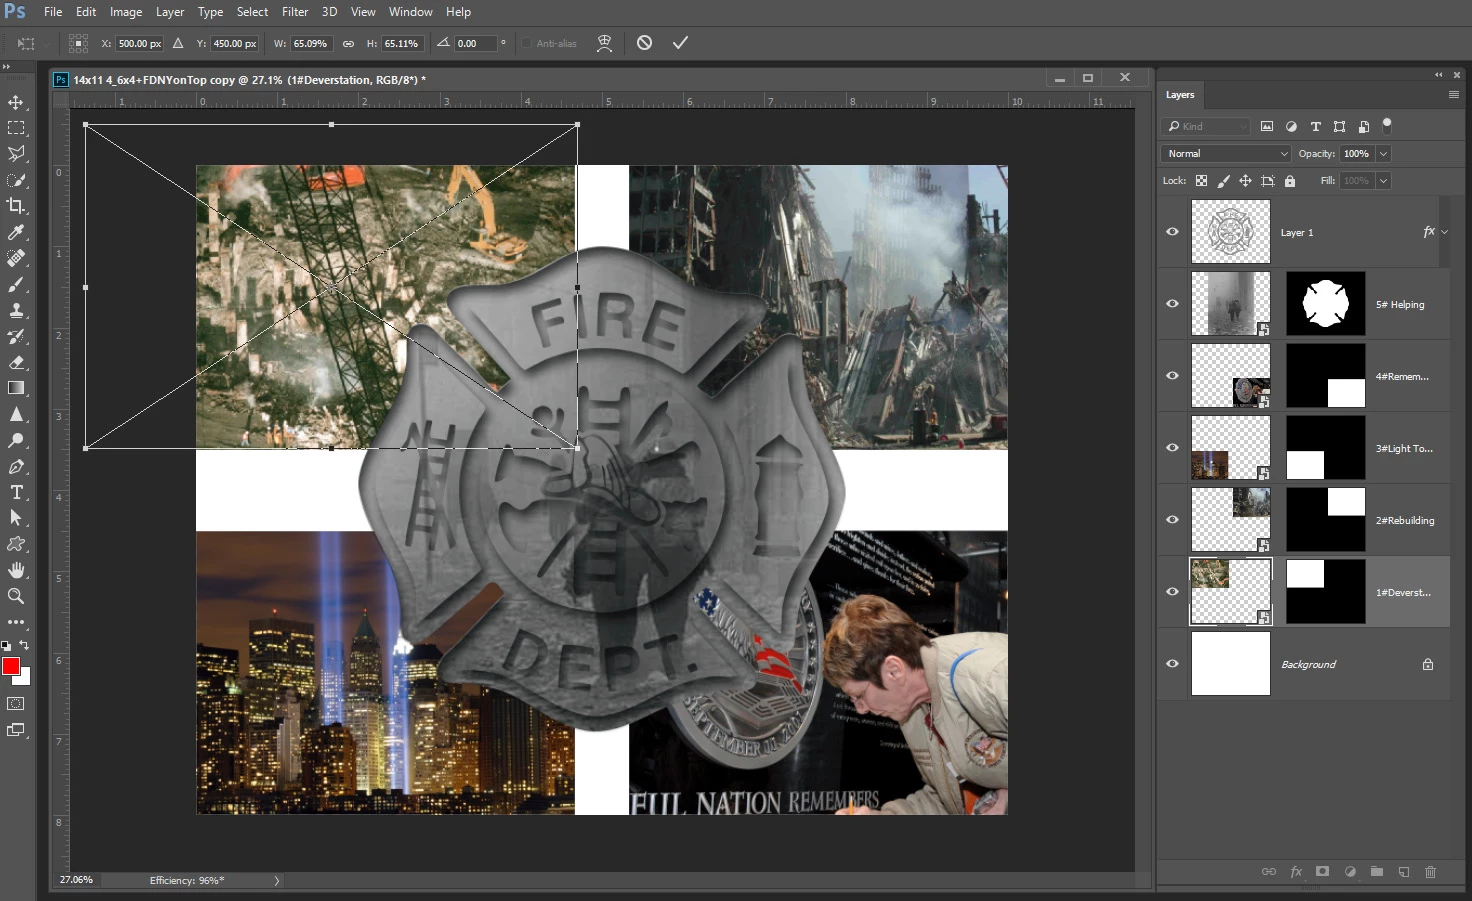Open the Image menu
1472x901 pixels.
(x=125, y=12)
